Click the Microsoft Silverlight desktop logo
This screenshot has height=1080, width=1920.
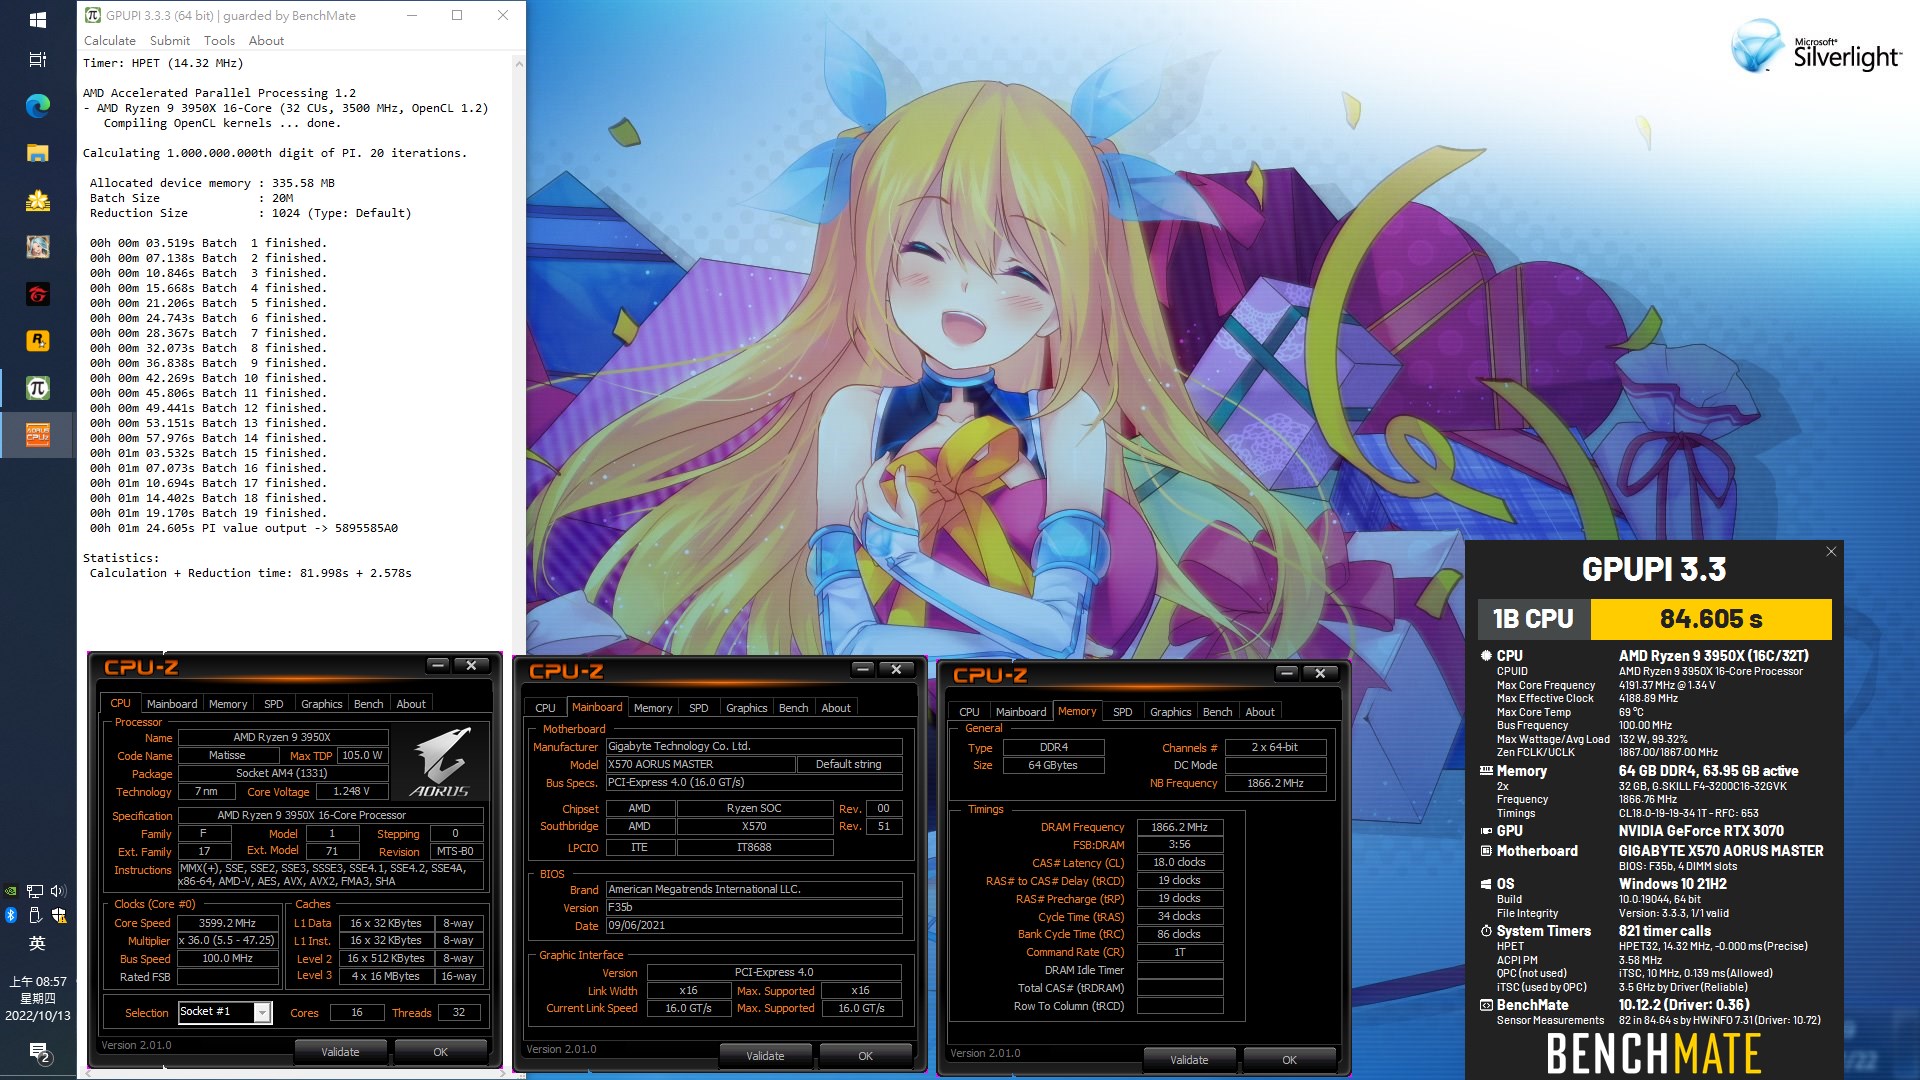pos(1815,48)
